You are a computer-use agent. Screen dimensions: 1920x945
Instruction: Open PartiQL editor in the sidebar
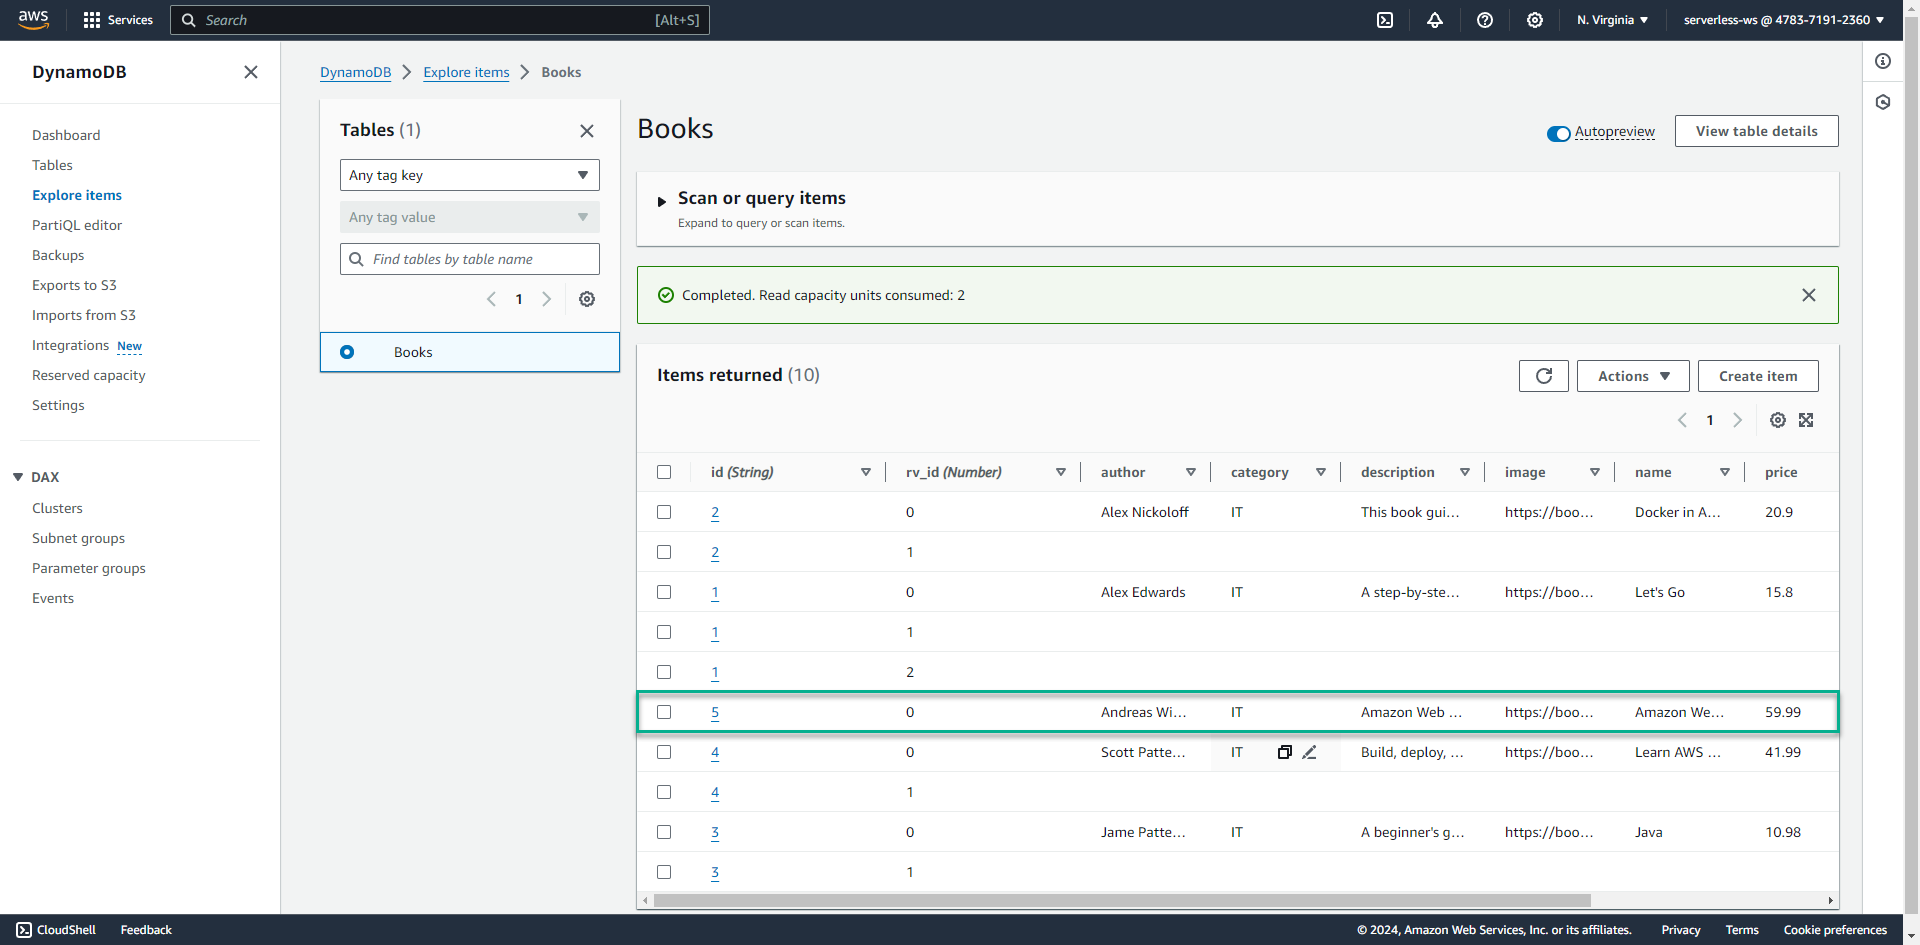coord(77,225)
